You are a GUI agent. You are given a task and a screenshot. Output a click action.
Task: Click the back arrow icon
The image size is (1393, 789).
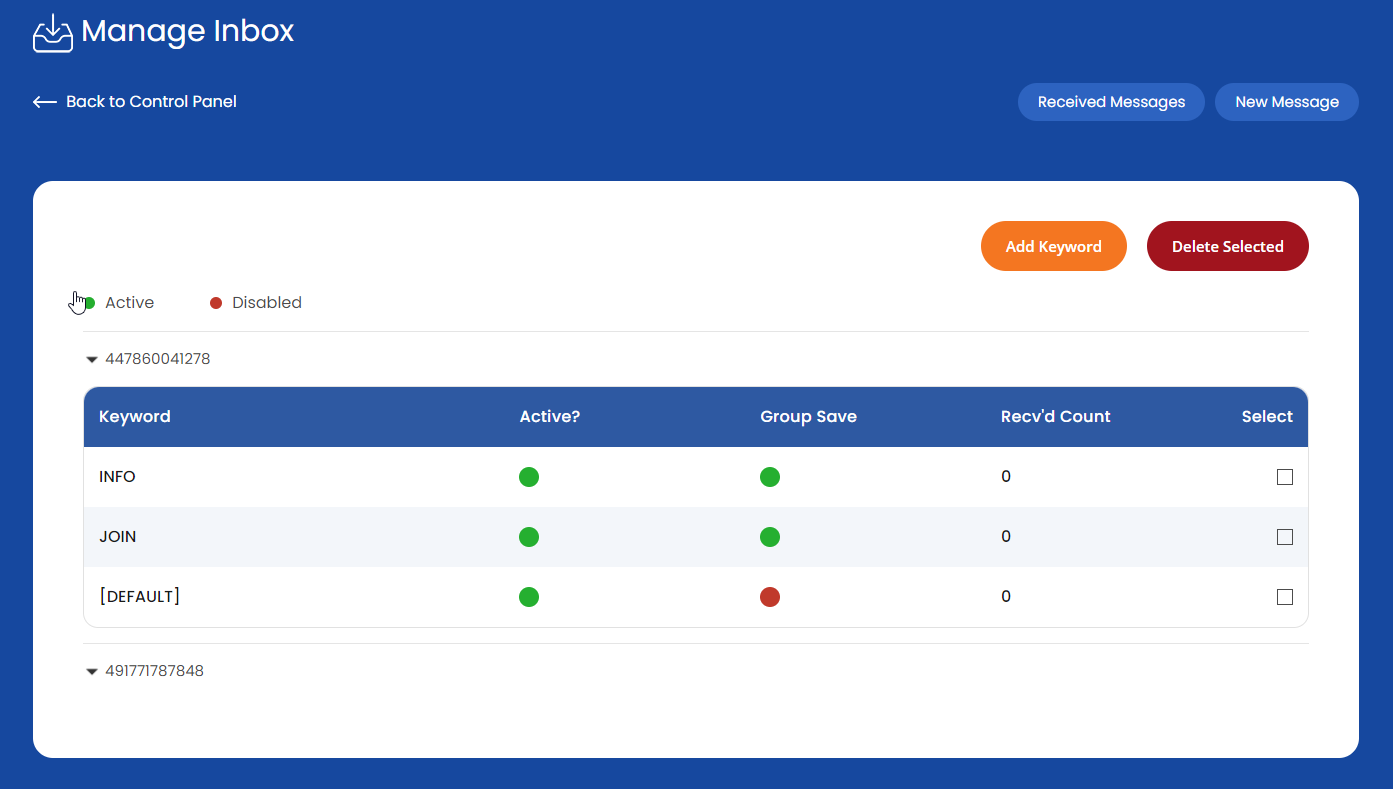[44, 102]
